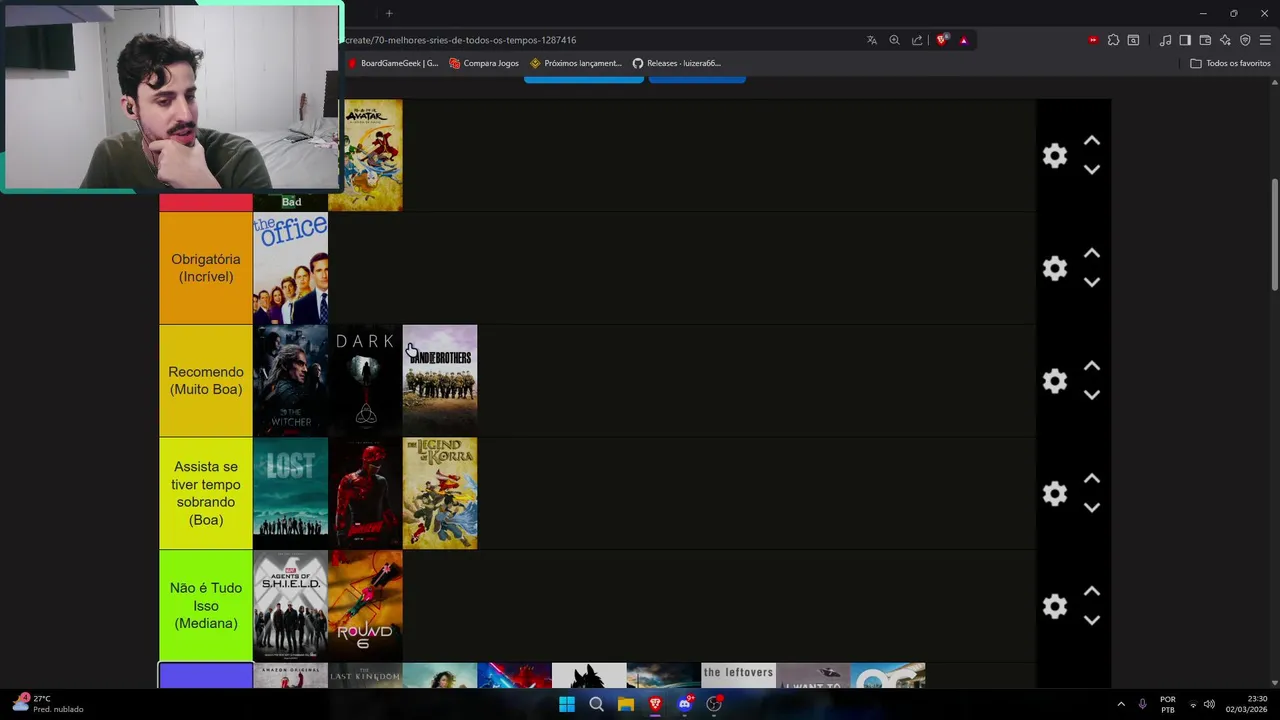Click the zoom magnifier icon in address bar
The width and height of the screenshot is (1280, 720).
click(894, 40)
